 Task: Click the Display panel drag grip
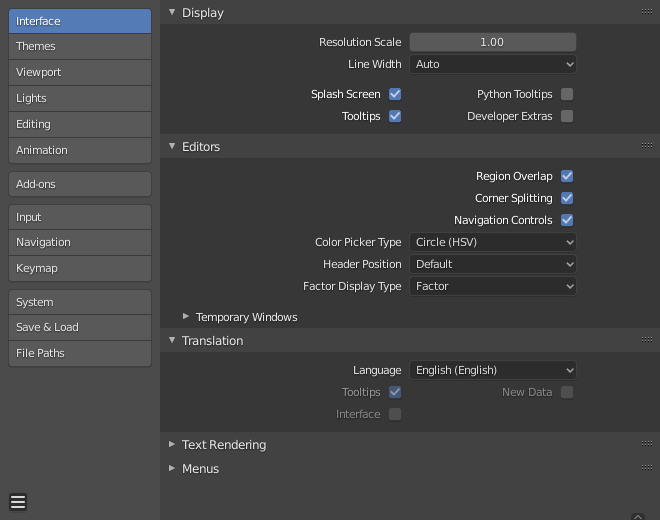(x=647, y=12)
